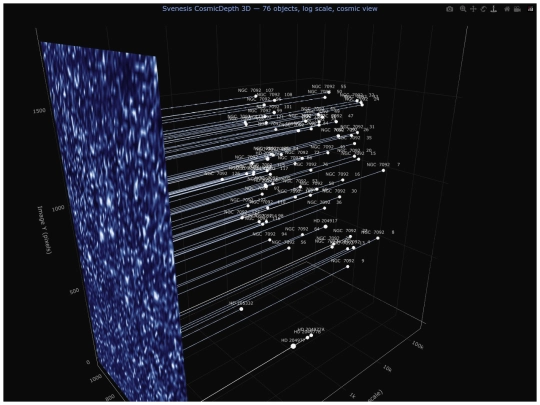540x405 pixels.
Task: Reset camera to last saved view
Action: (x=517, y=9)
